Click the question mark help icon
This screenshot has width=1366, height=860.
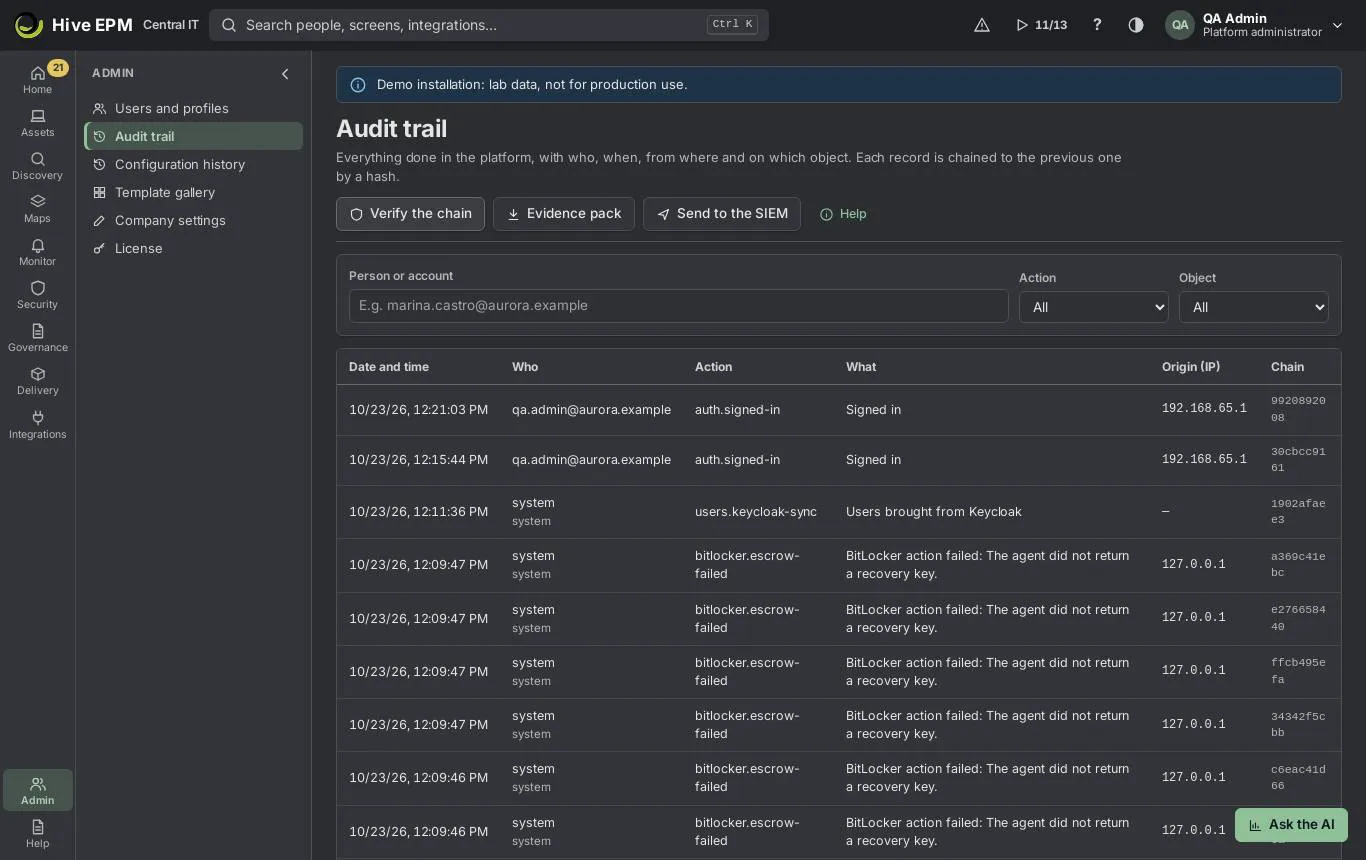(1097, 25)
